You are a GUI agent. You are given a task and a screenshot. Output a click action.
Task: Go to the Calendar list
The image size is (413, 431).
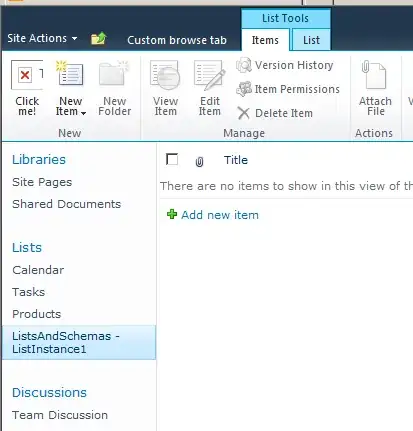pos(38,270)
